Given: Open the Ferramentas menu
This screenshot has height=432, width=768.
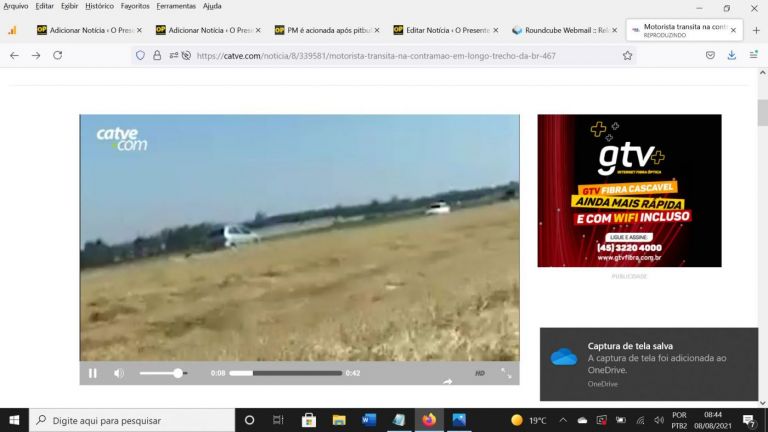Looking at the screenshot, I should click(x=176, y=6).
